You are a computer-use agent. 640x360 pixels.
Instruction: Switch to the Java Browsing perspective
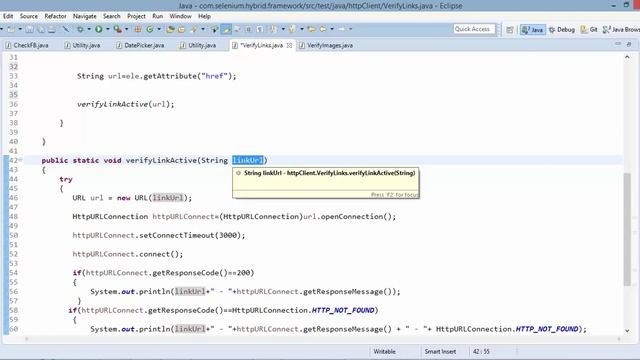click(621, 29)
